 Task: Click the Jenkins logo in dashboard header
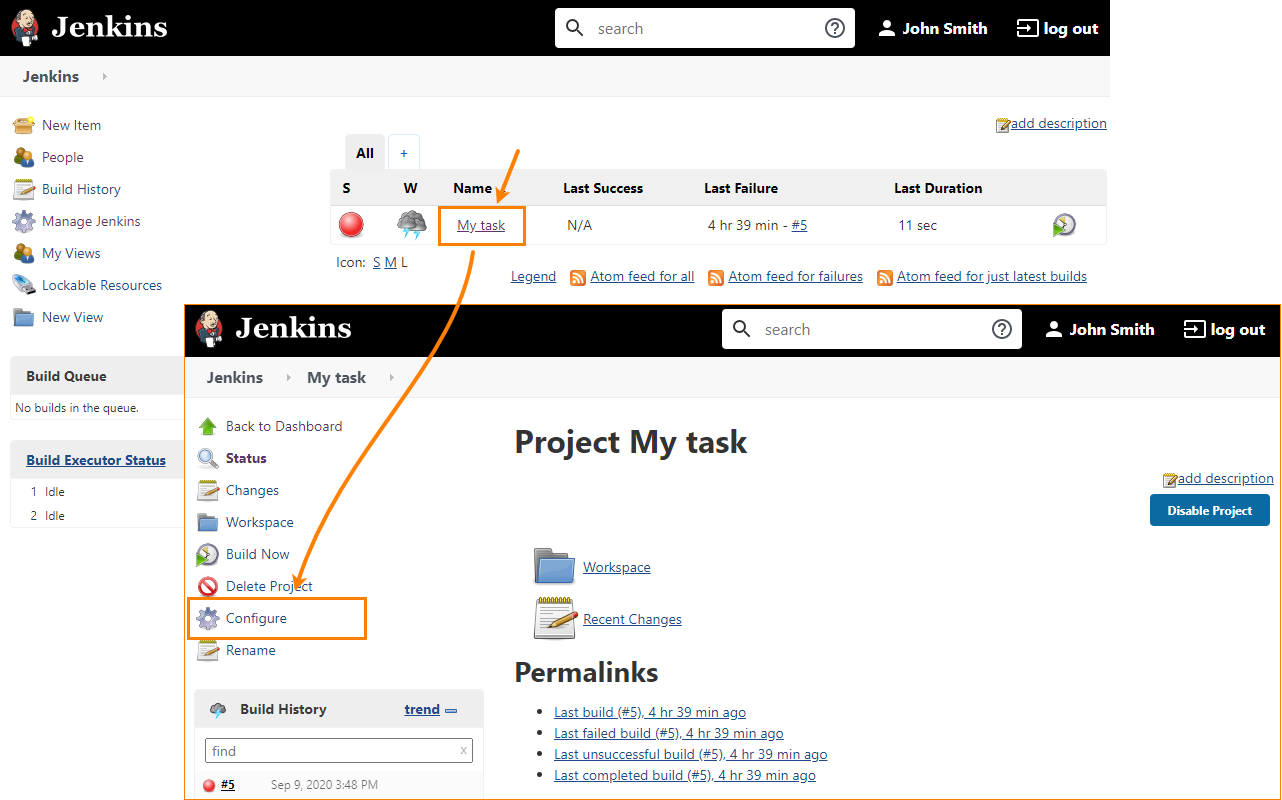point(26,28)
